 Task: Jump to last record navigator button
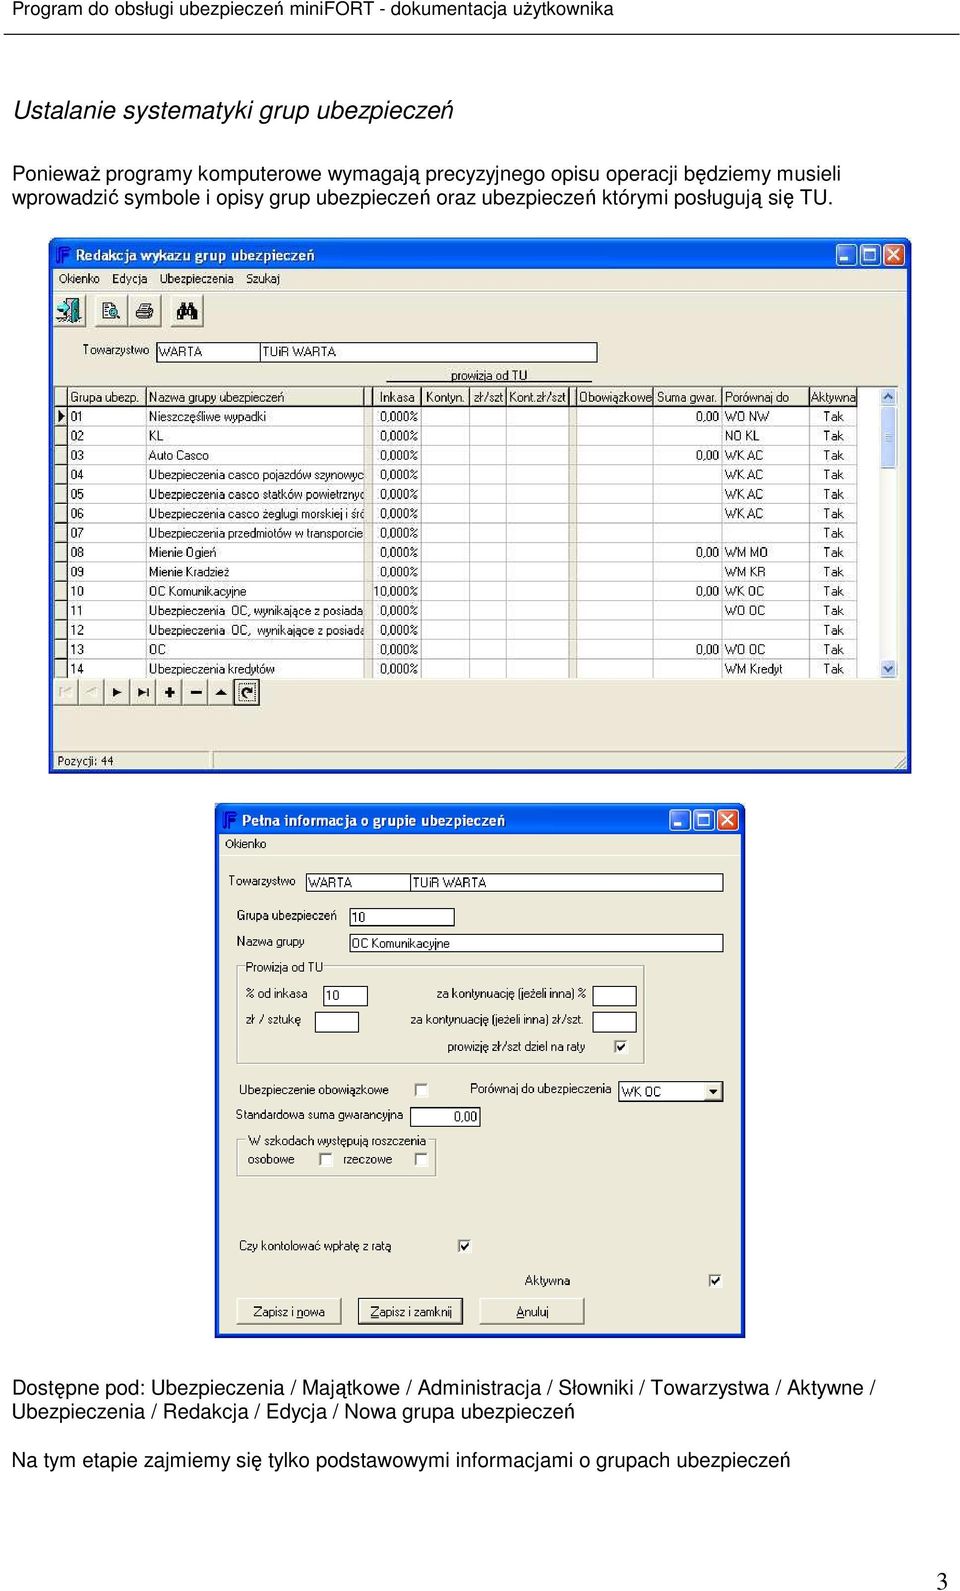coord(144,692)
